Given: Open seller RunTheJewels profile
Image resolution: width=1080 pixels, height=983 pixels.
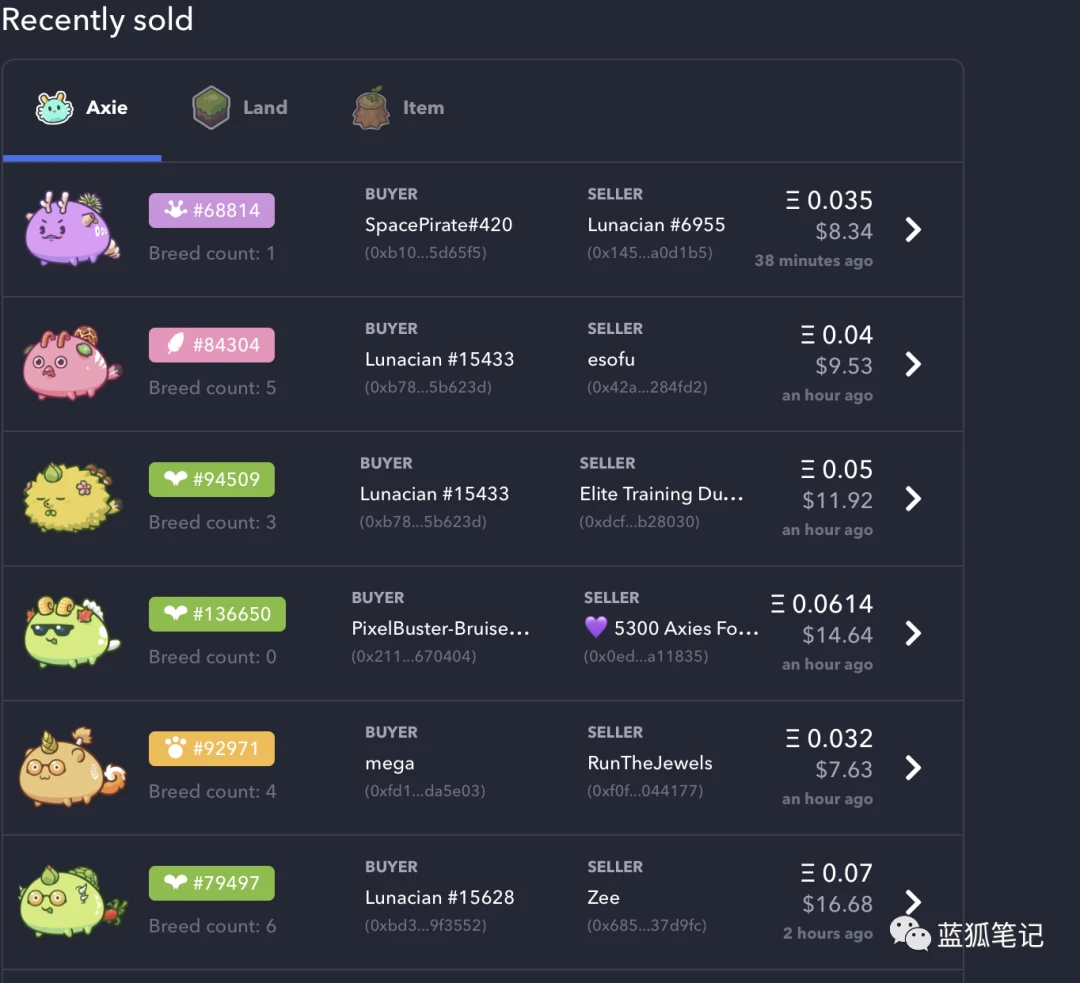Looking at the screenshot, I should pyautogui.click(x=650, y=763).
